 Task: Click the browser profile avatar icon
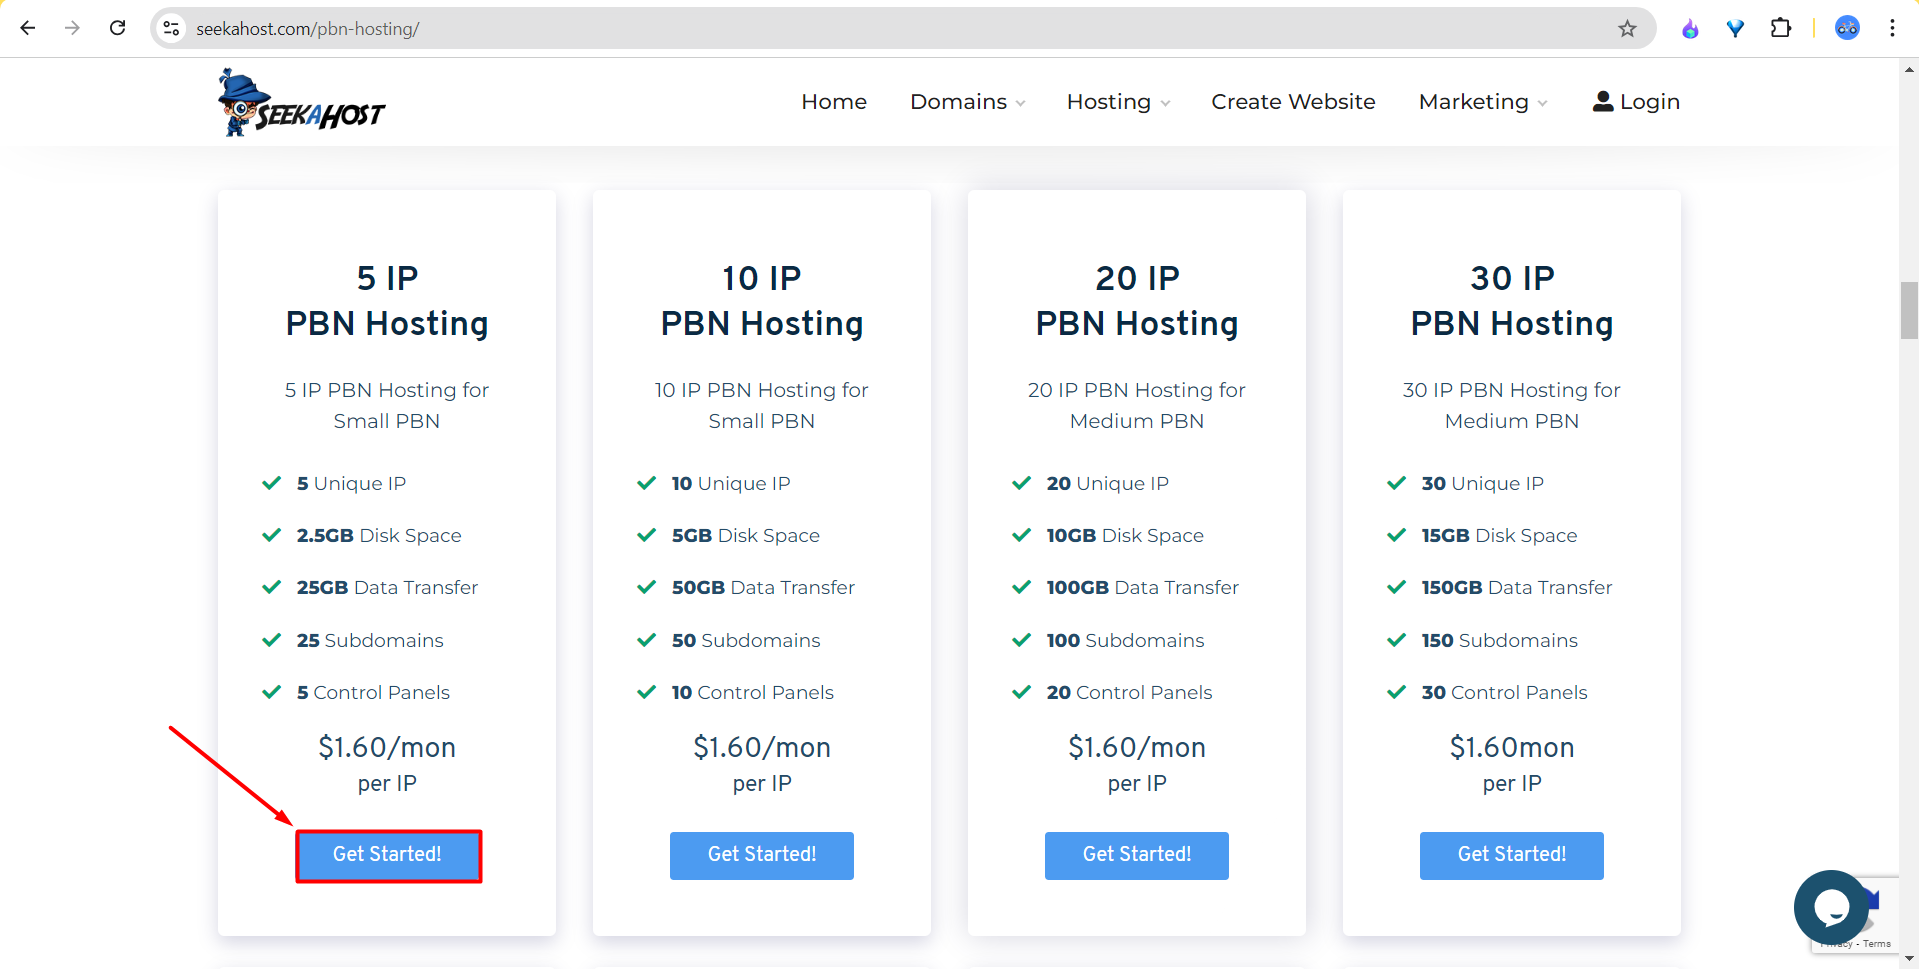click(x=1847, y=28)
